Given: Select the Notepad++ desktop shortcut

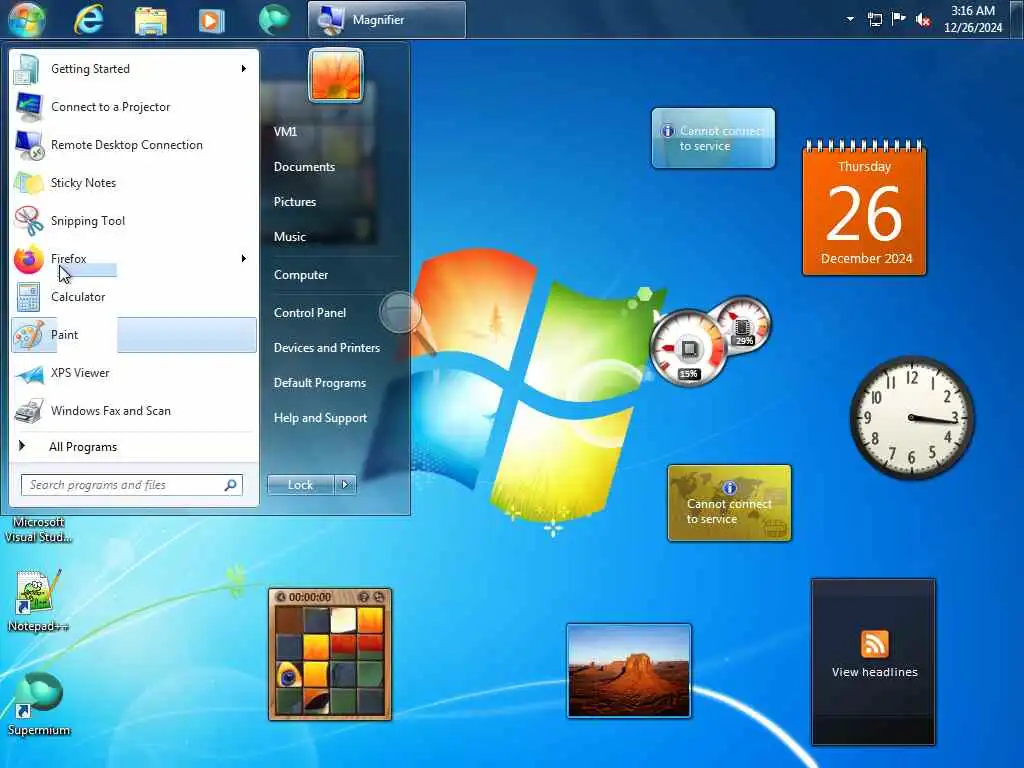Looking at the screenshot, I should 37,601.
